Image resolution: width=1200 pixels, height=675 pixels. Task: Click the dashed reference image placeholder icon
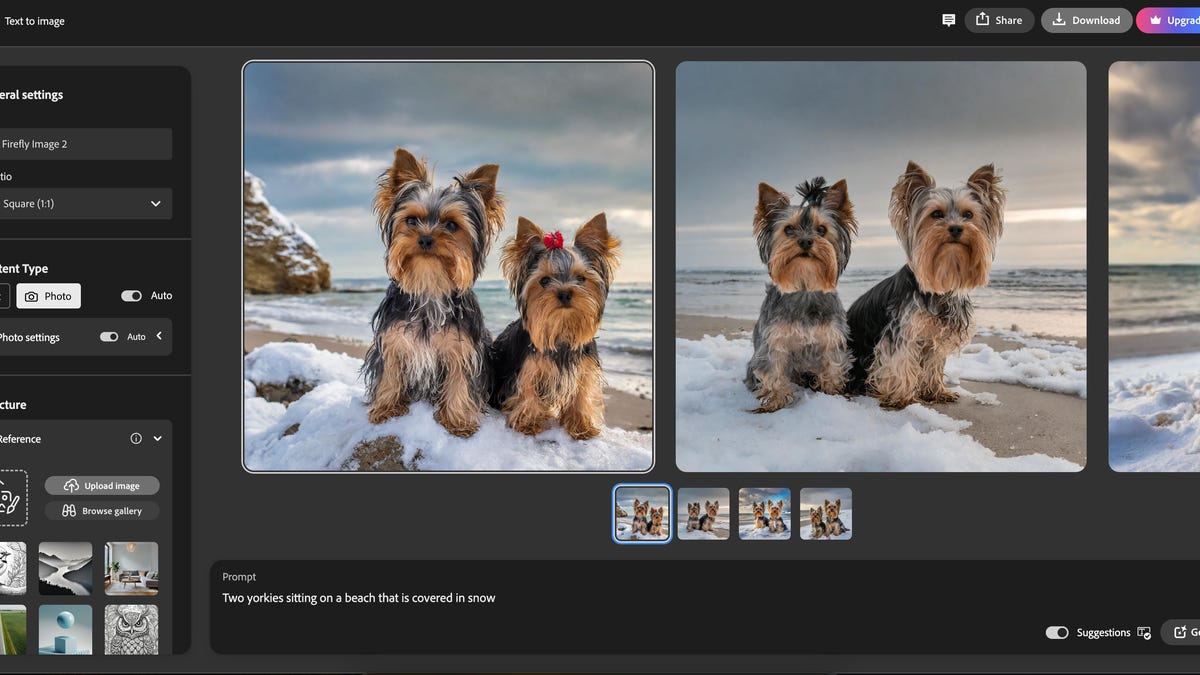tap(10, 498)
